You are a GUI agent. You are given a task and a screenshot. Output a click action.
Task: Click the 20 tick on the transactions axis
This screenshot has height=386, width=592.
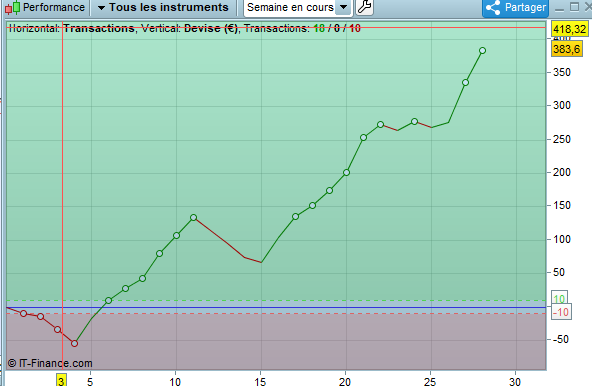[344, 381]
